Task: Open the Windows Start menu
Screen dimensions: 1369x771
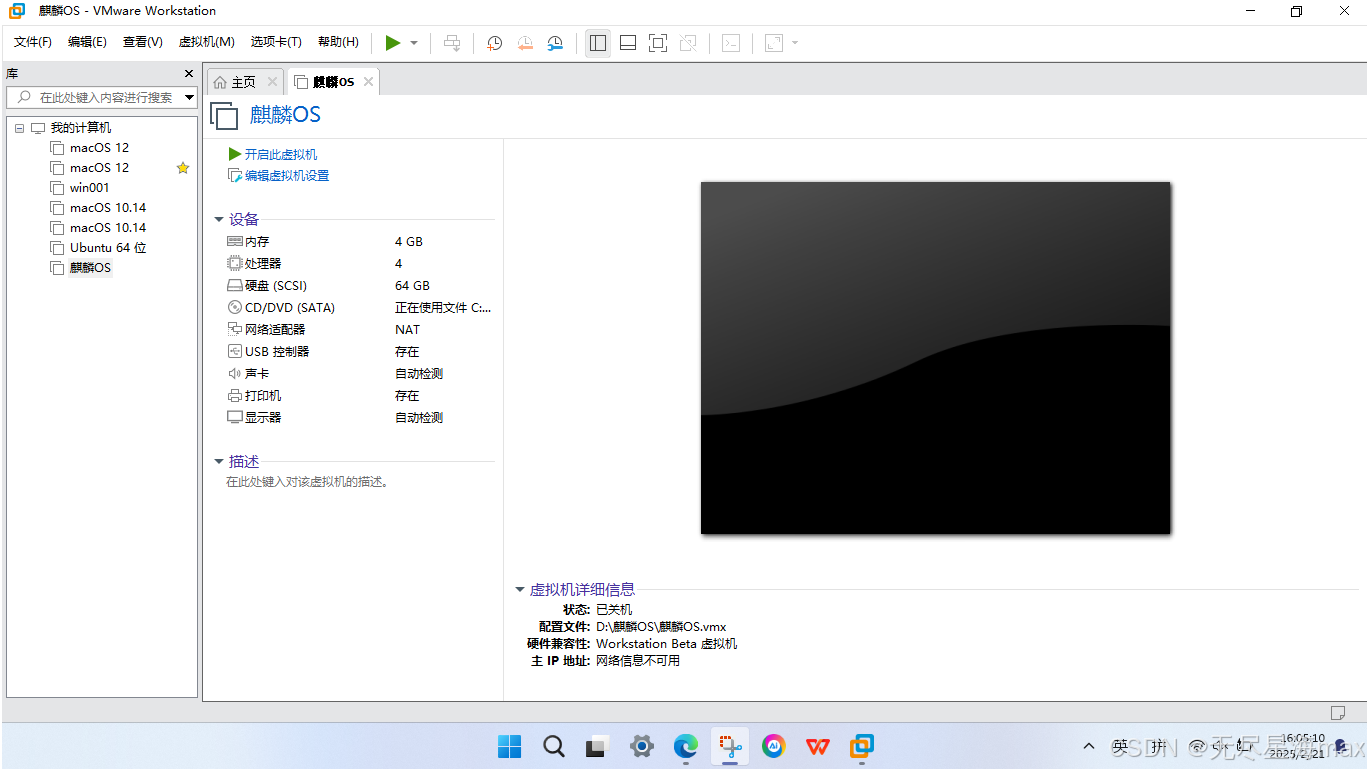Action: pyautogui.click(x=509, y=746)
